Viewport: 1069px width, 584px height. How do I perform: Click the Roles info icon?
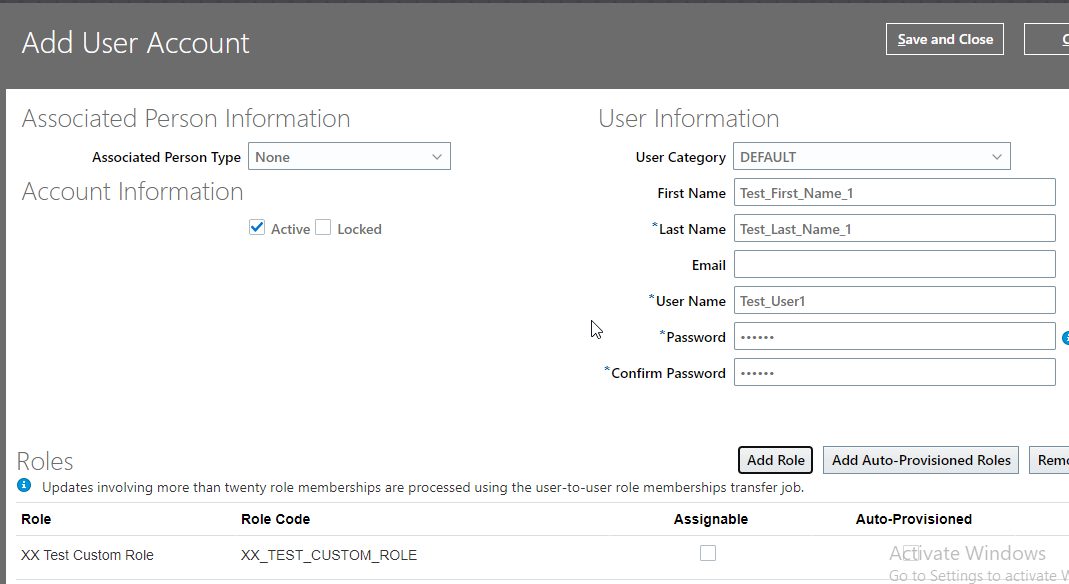coord(24,485)
